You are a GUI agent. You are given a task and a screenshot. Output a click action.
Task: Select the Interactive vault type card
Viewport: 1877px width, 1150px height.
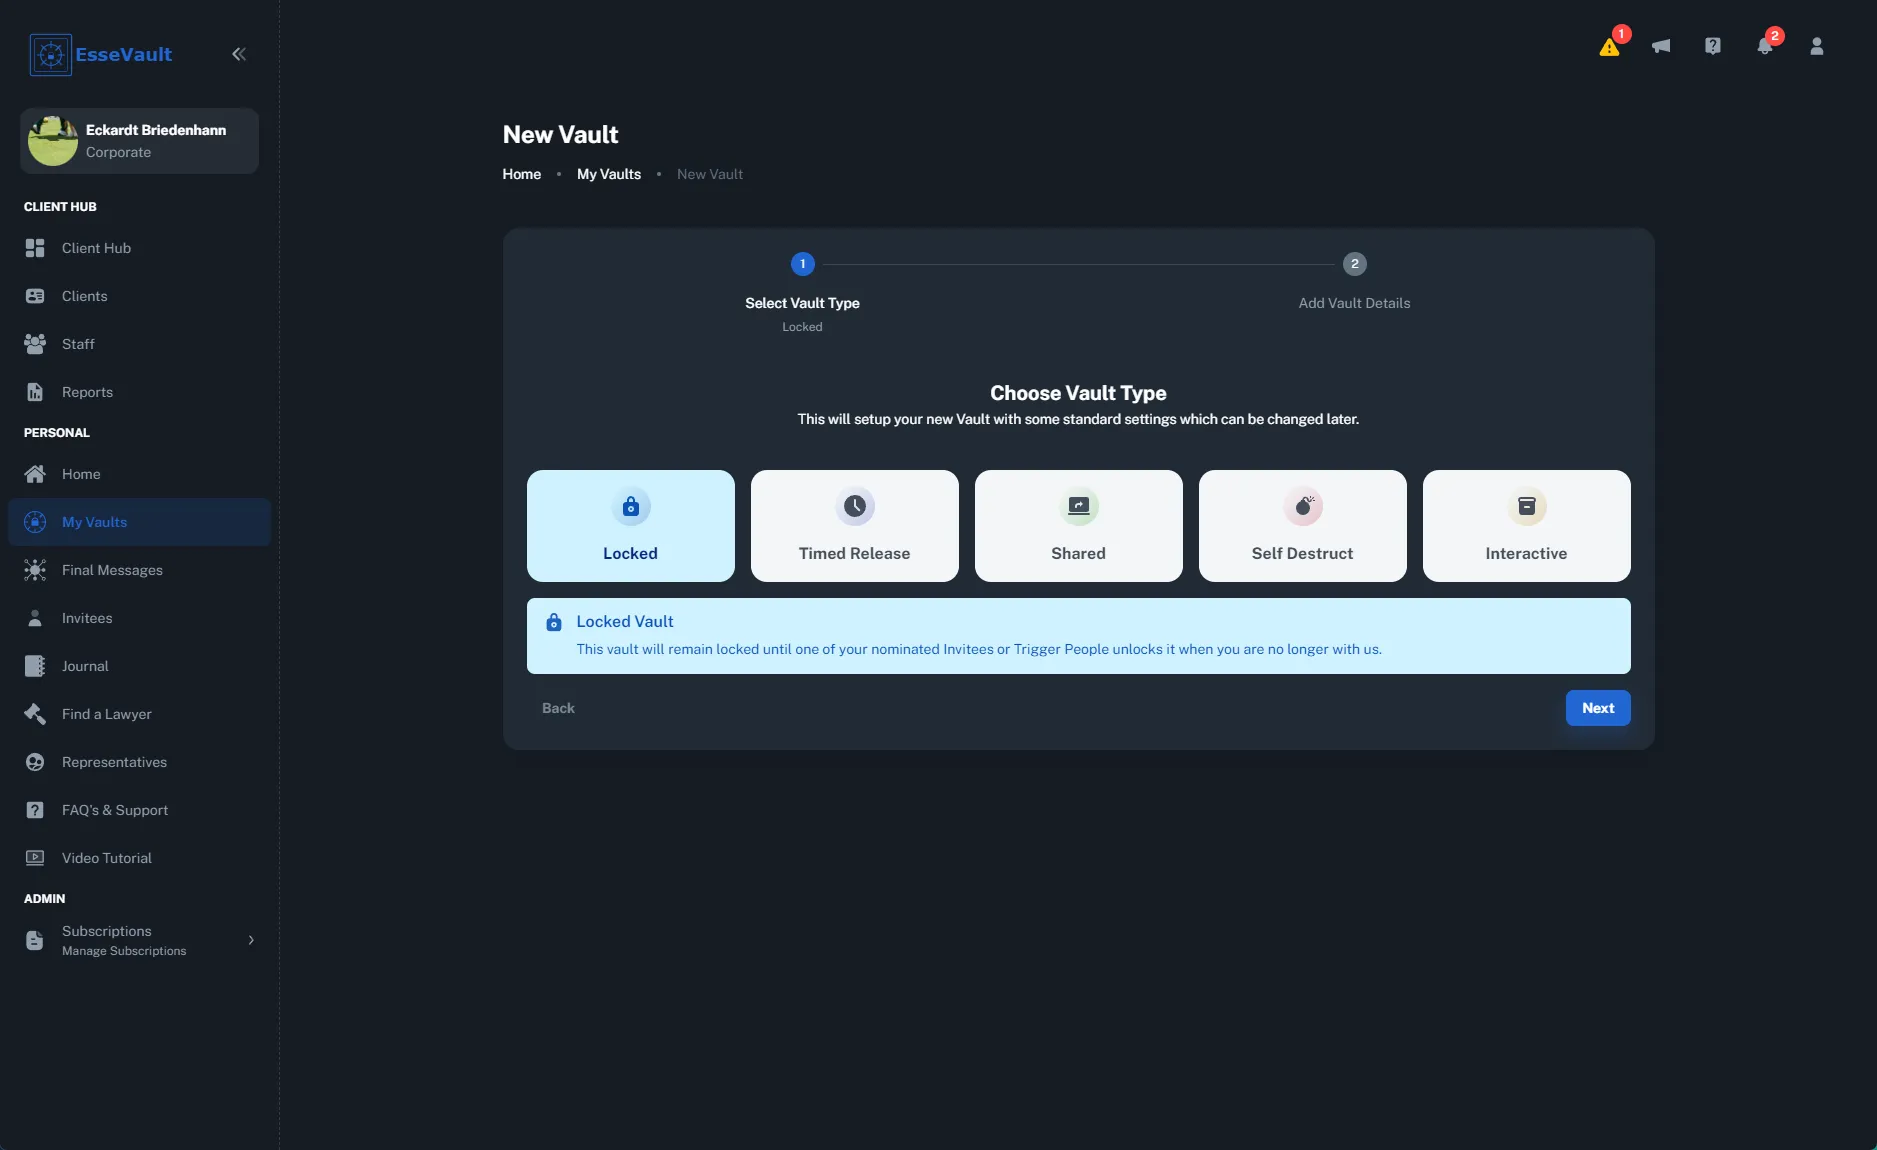point(1527,526)
